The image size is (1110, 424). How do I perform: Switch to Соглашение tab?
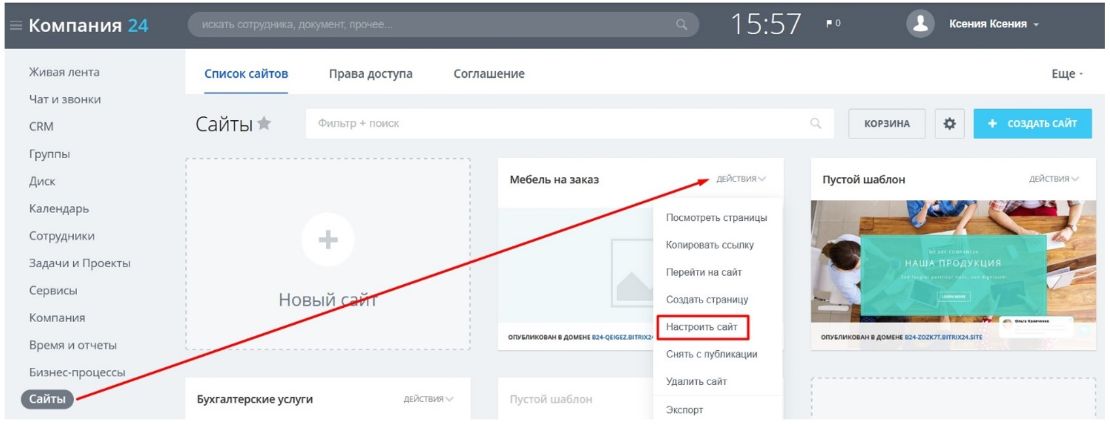point(489,74)
